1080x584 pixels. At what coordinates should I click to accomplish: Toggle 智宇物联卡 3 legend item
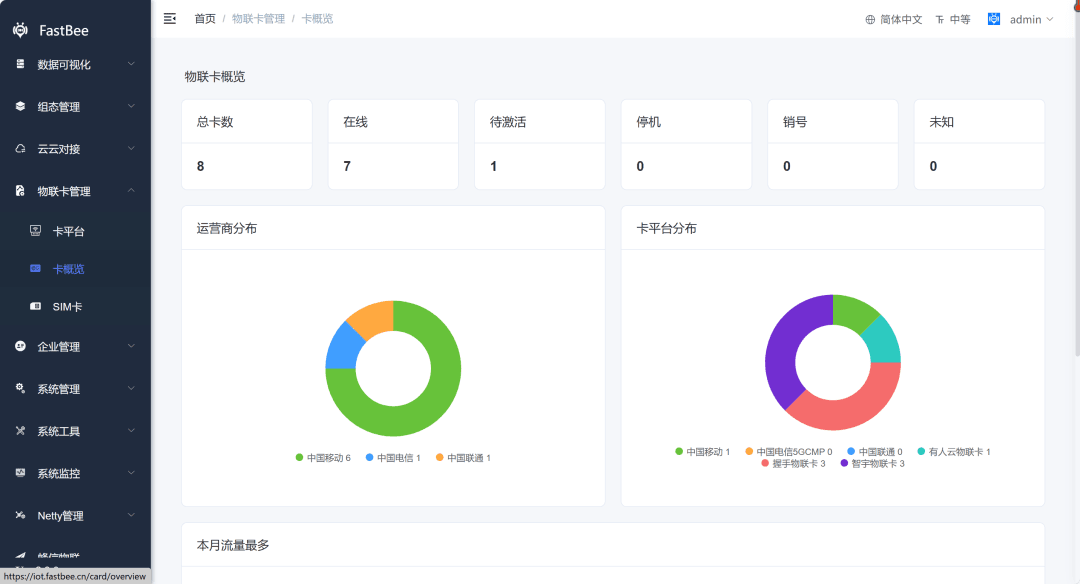pos(872,463)
